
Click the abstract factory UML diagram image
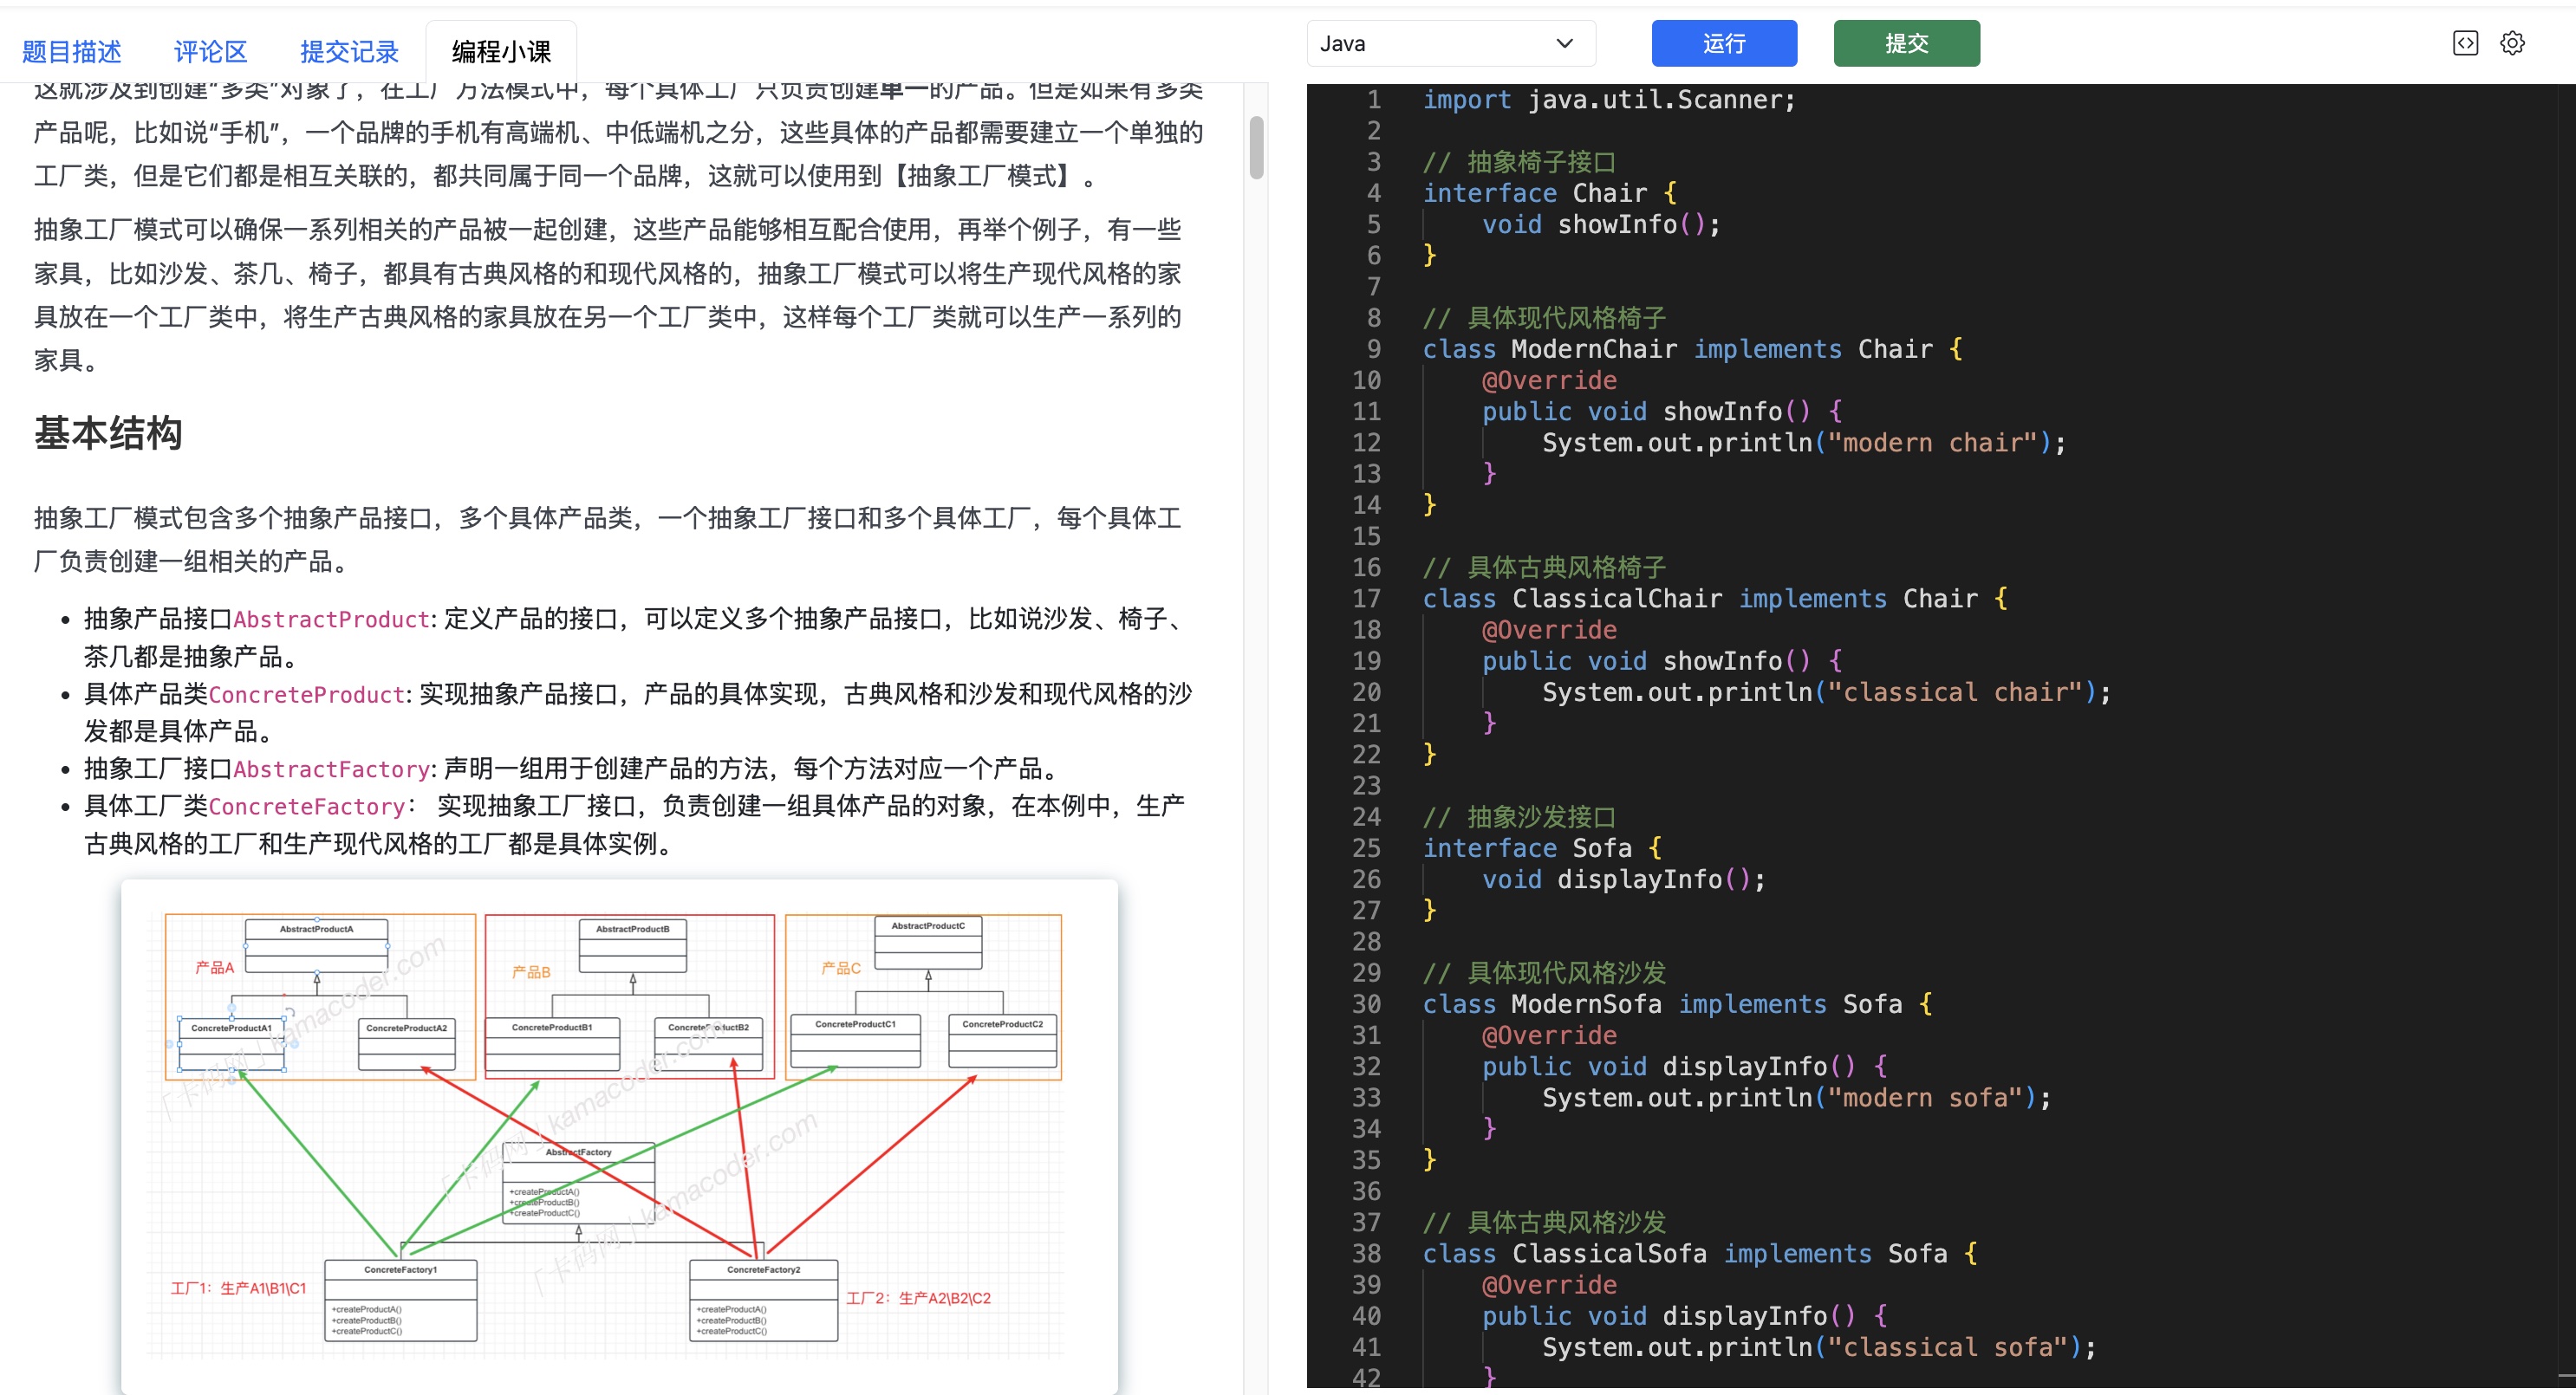click(619, 1136)
